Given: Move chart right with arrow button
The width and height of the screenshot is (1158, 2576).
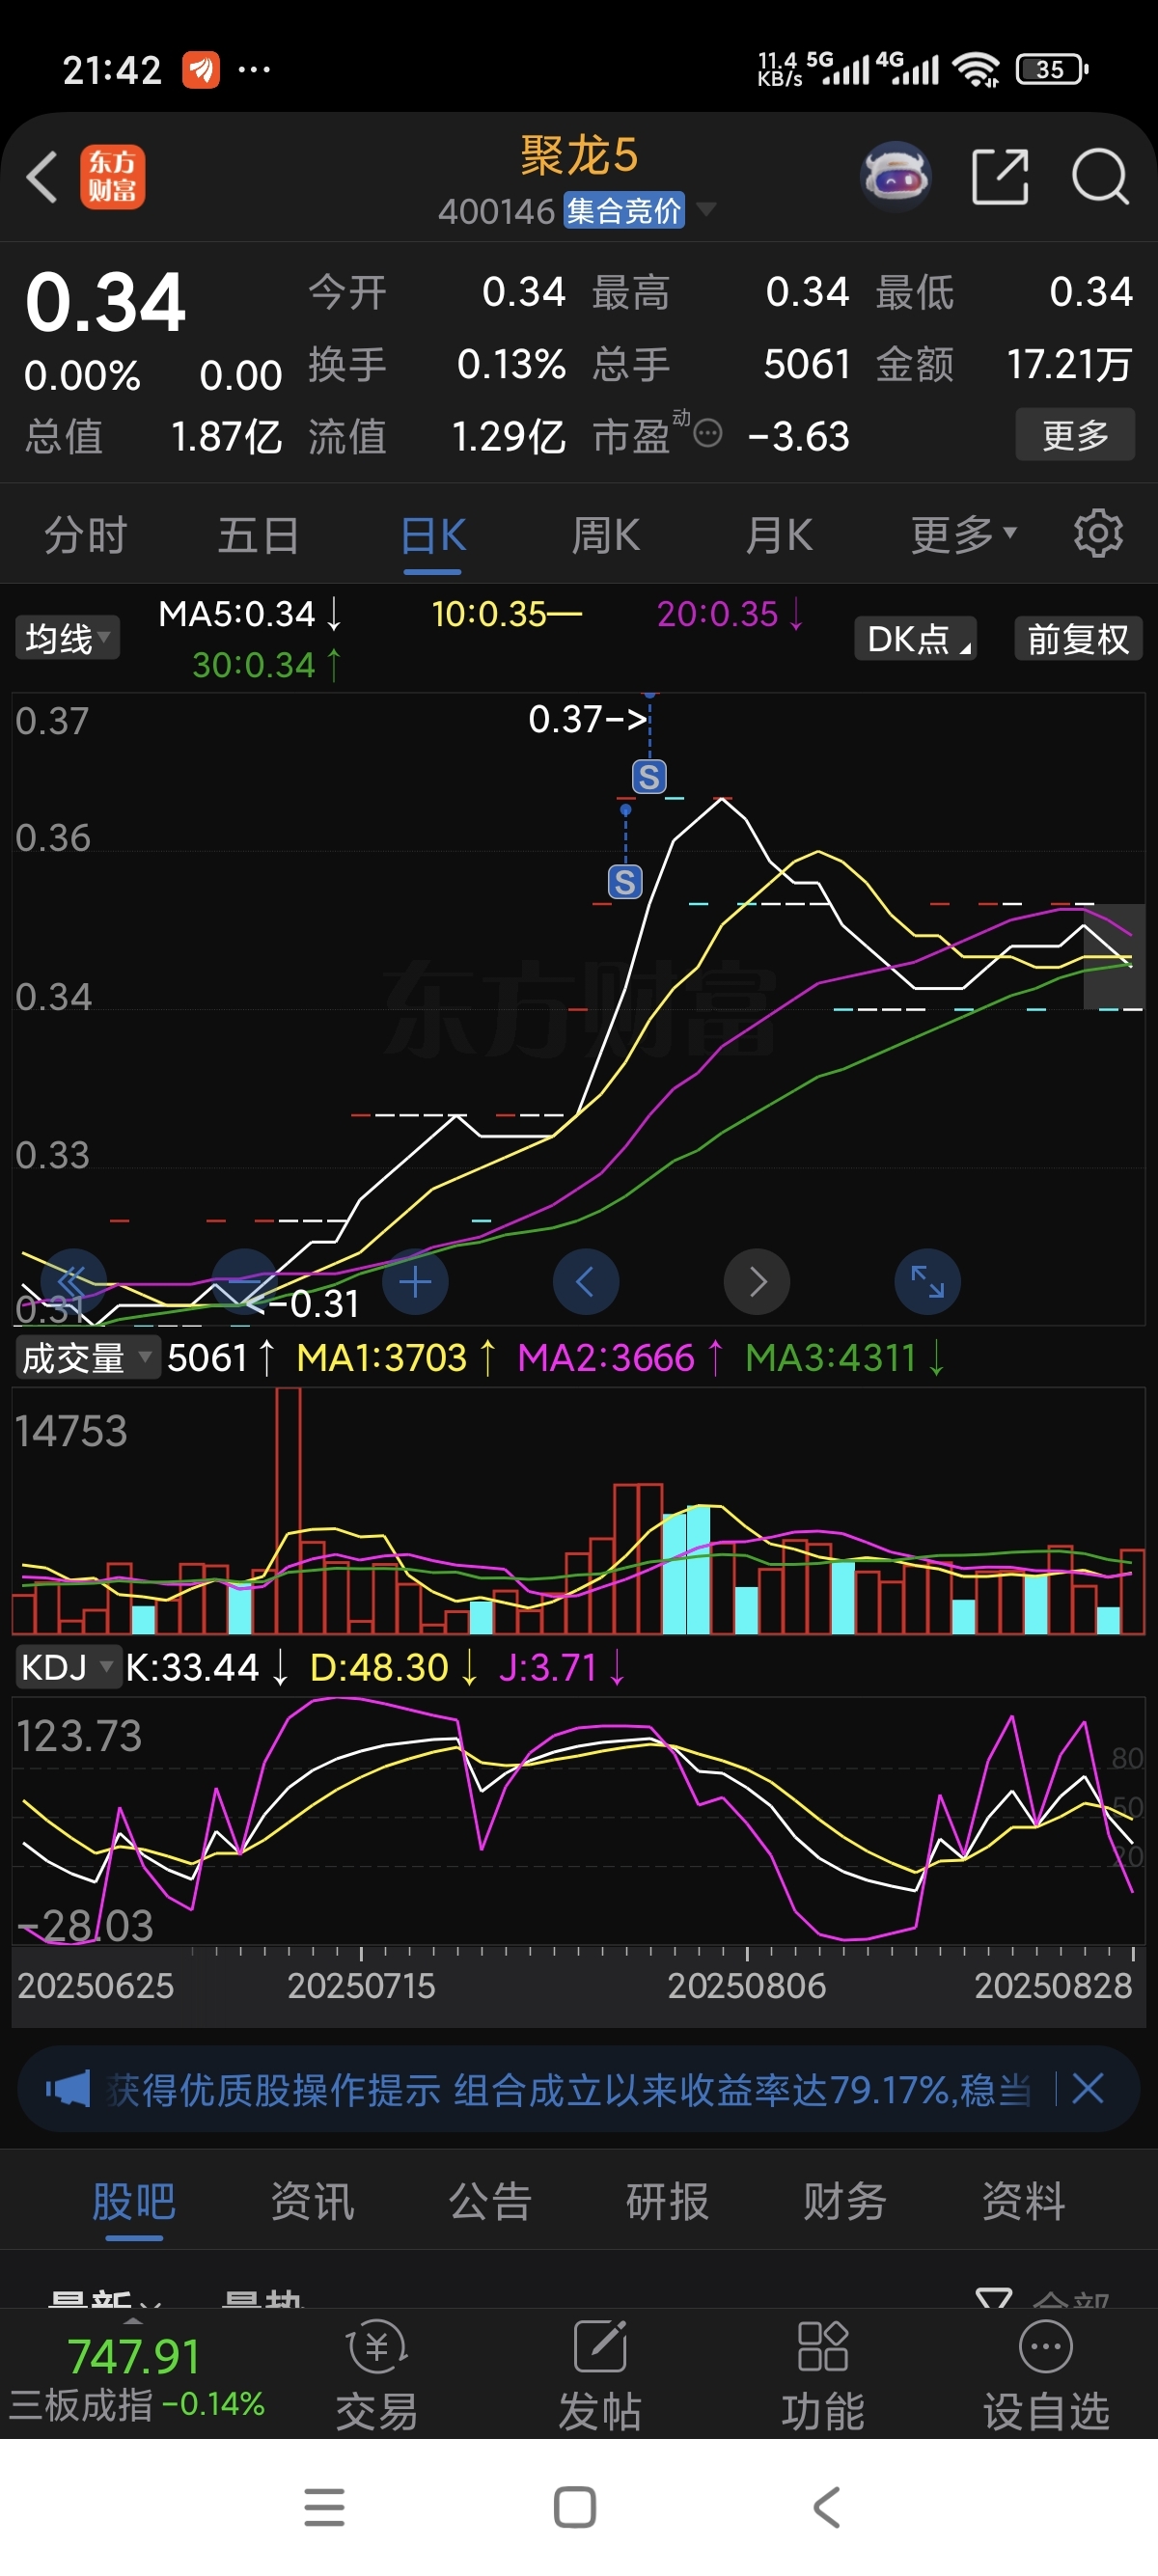Looking at the screenshot, I should [757, 1281].
